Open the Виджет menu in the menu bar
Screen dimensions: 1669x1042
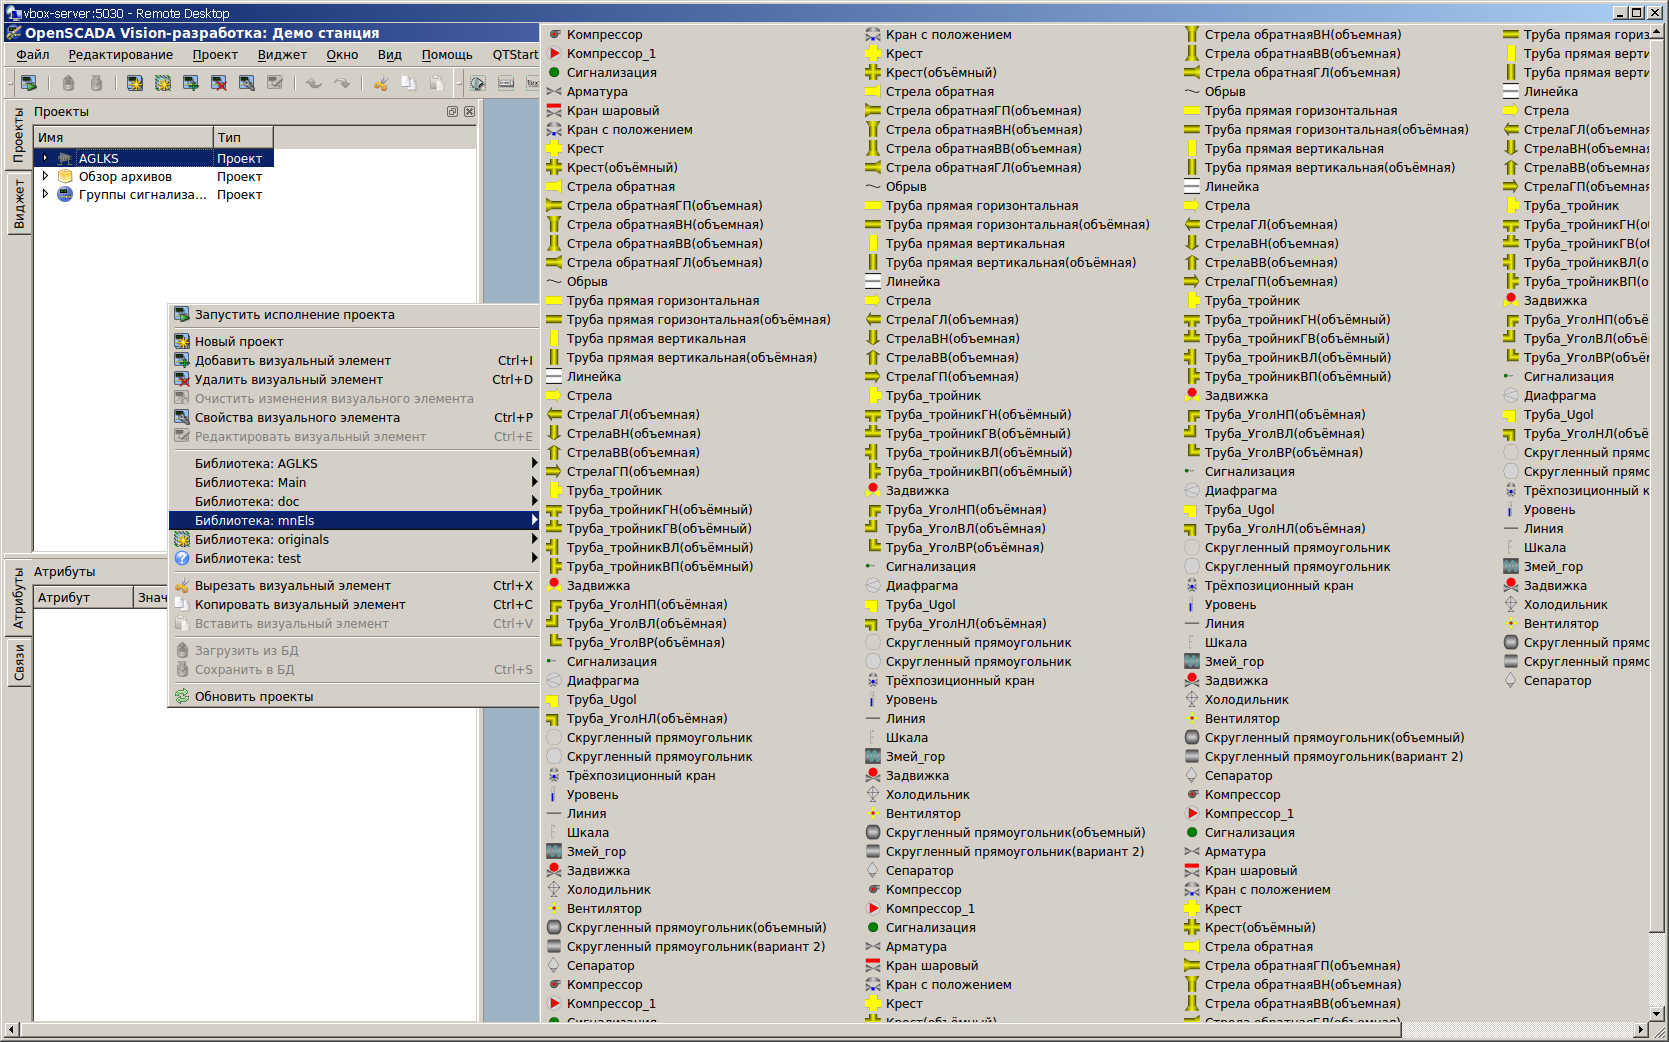pos(282,55)
